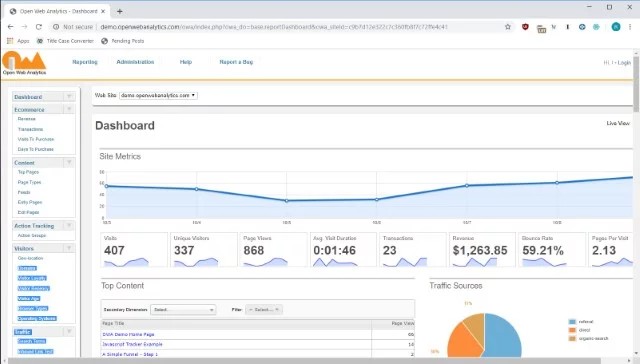Screen dimensions: 640x364
Task: Select Dashboard in the sidebar
Action: (28, 97)
